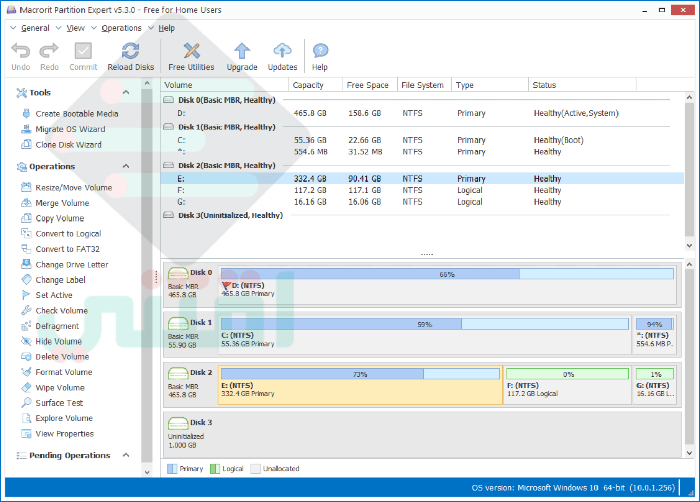Screen dimensions: 700x502
Task: Click the Set Active flag icon
Action: pos(26,295)
